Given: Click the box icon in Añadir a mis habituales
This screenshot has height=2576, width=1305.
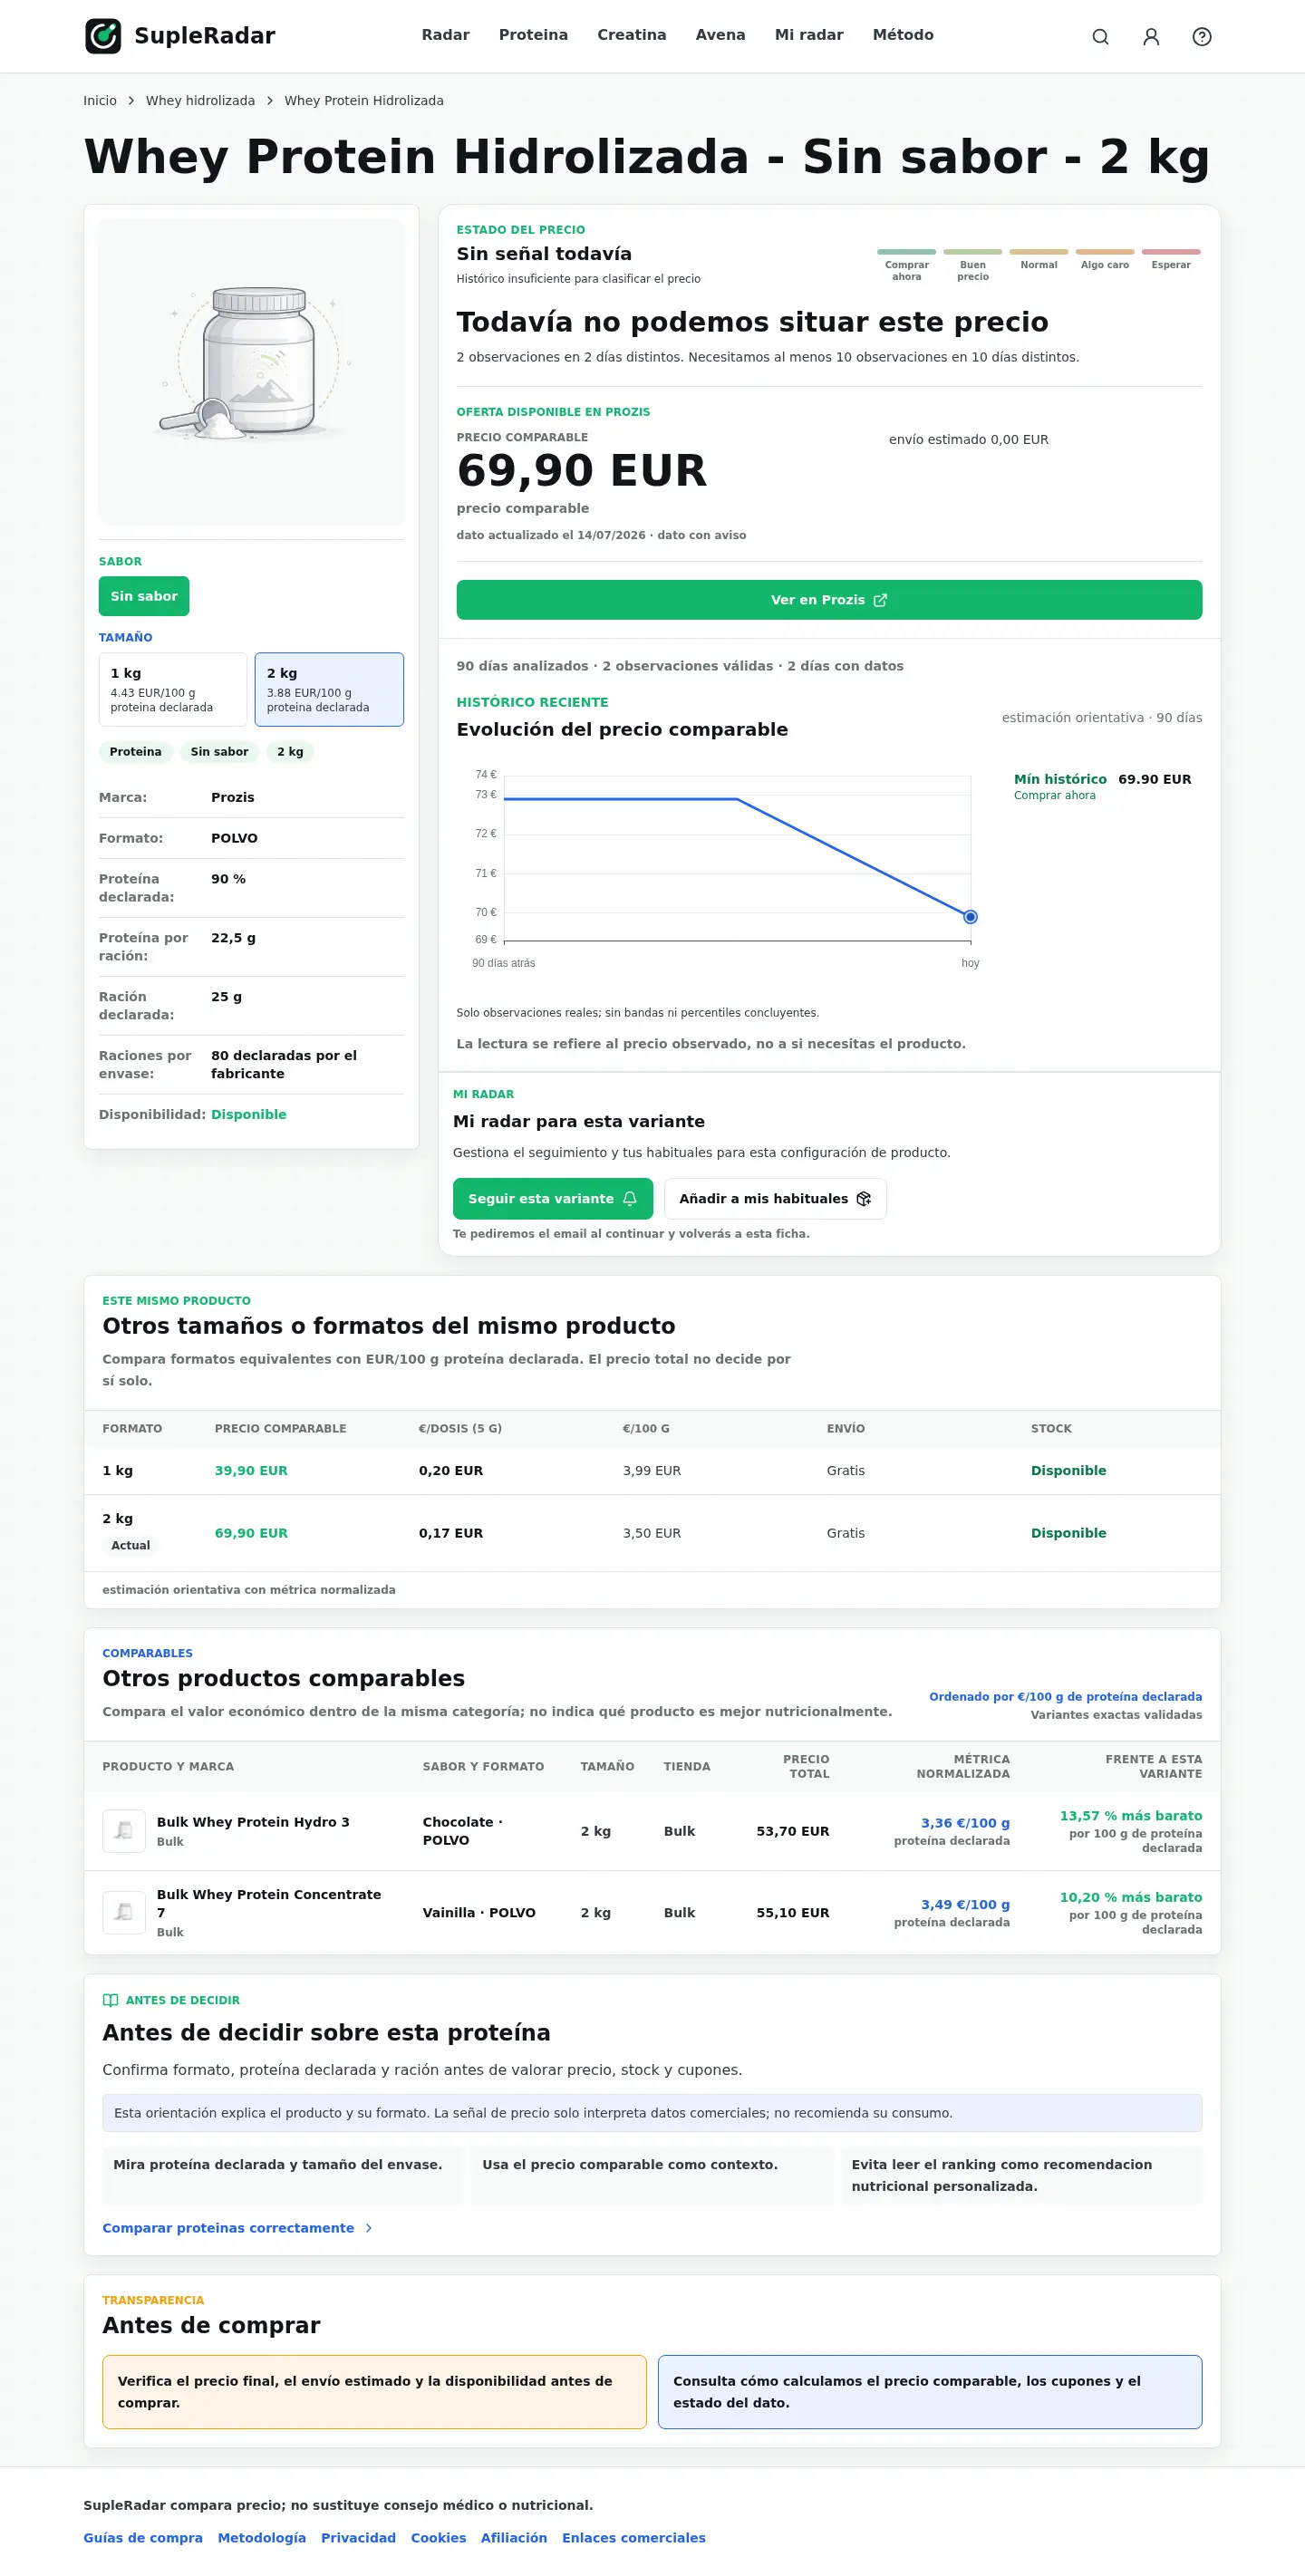Looking at the screenshot, I should (864, 1198).
